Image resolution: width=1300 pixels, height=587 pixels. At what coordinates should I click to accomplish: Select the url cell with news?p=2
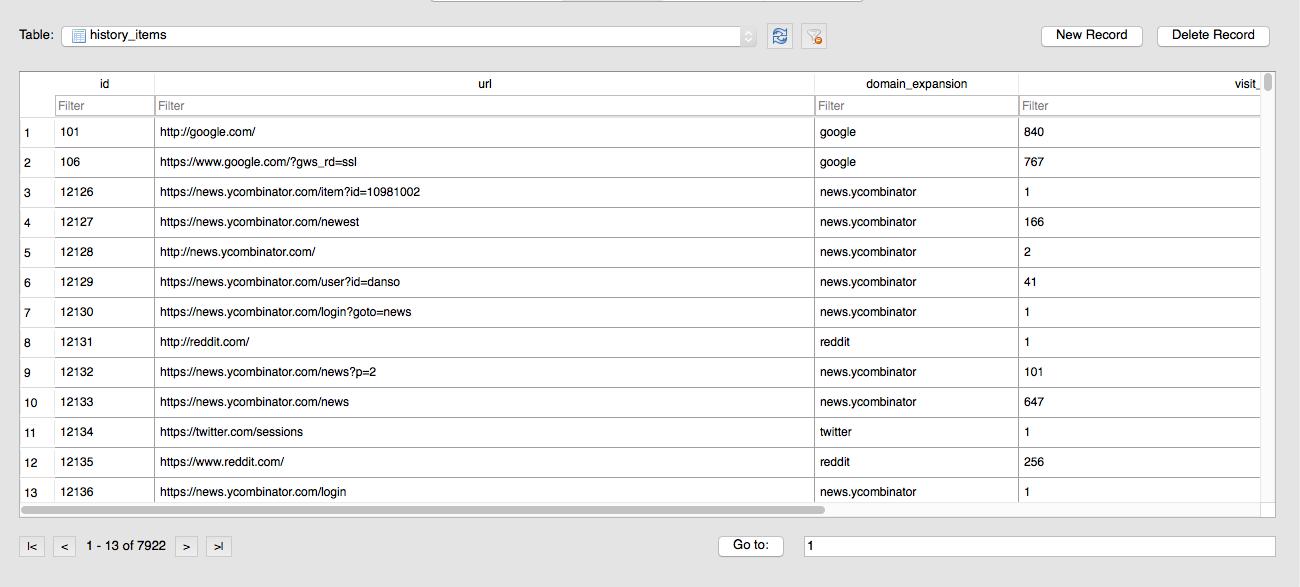tap(485, 372)
